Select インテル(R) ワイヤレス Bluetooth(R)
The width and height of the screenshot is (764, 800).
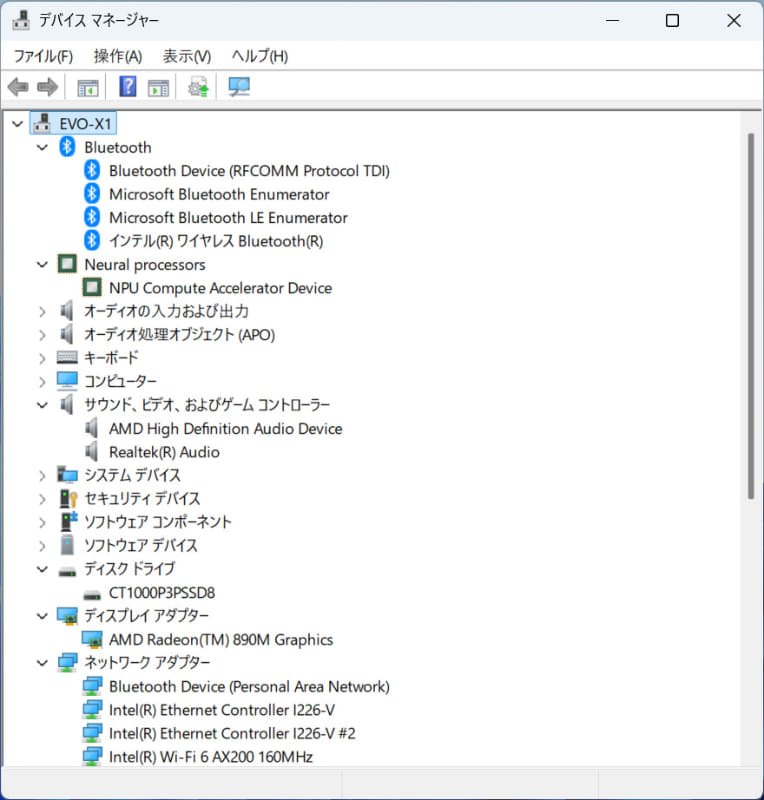pyautogui.click(x=216, y=241)
